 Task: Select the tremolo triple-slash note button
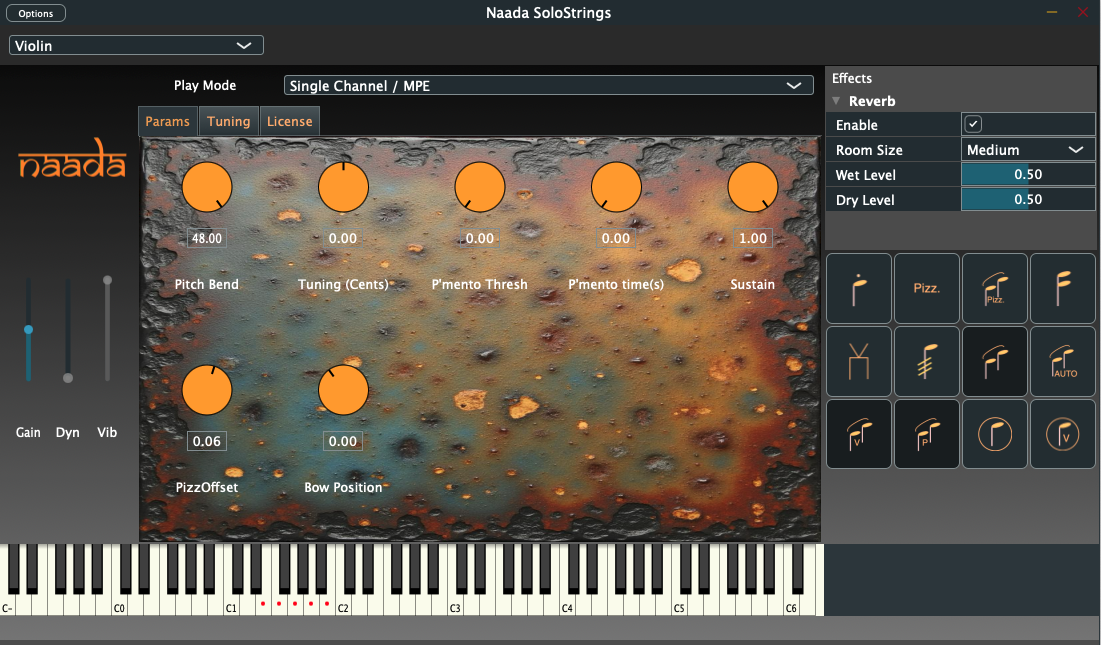tap(927, 361)
